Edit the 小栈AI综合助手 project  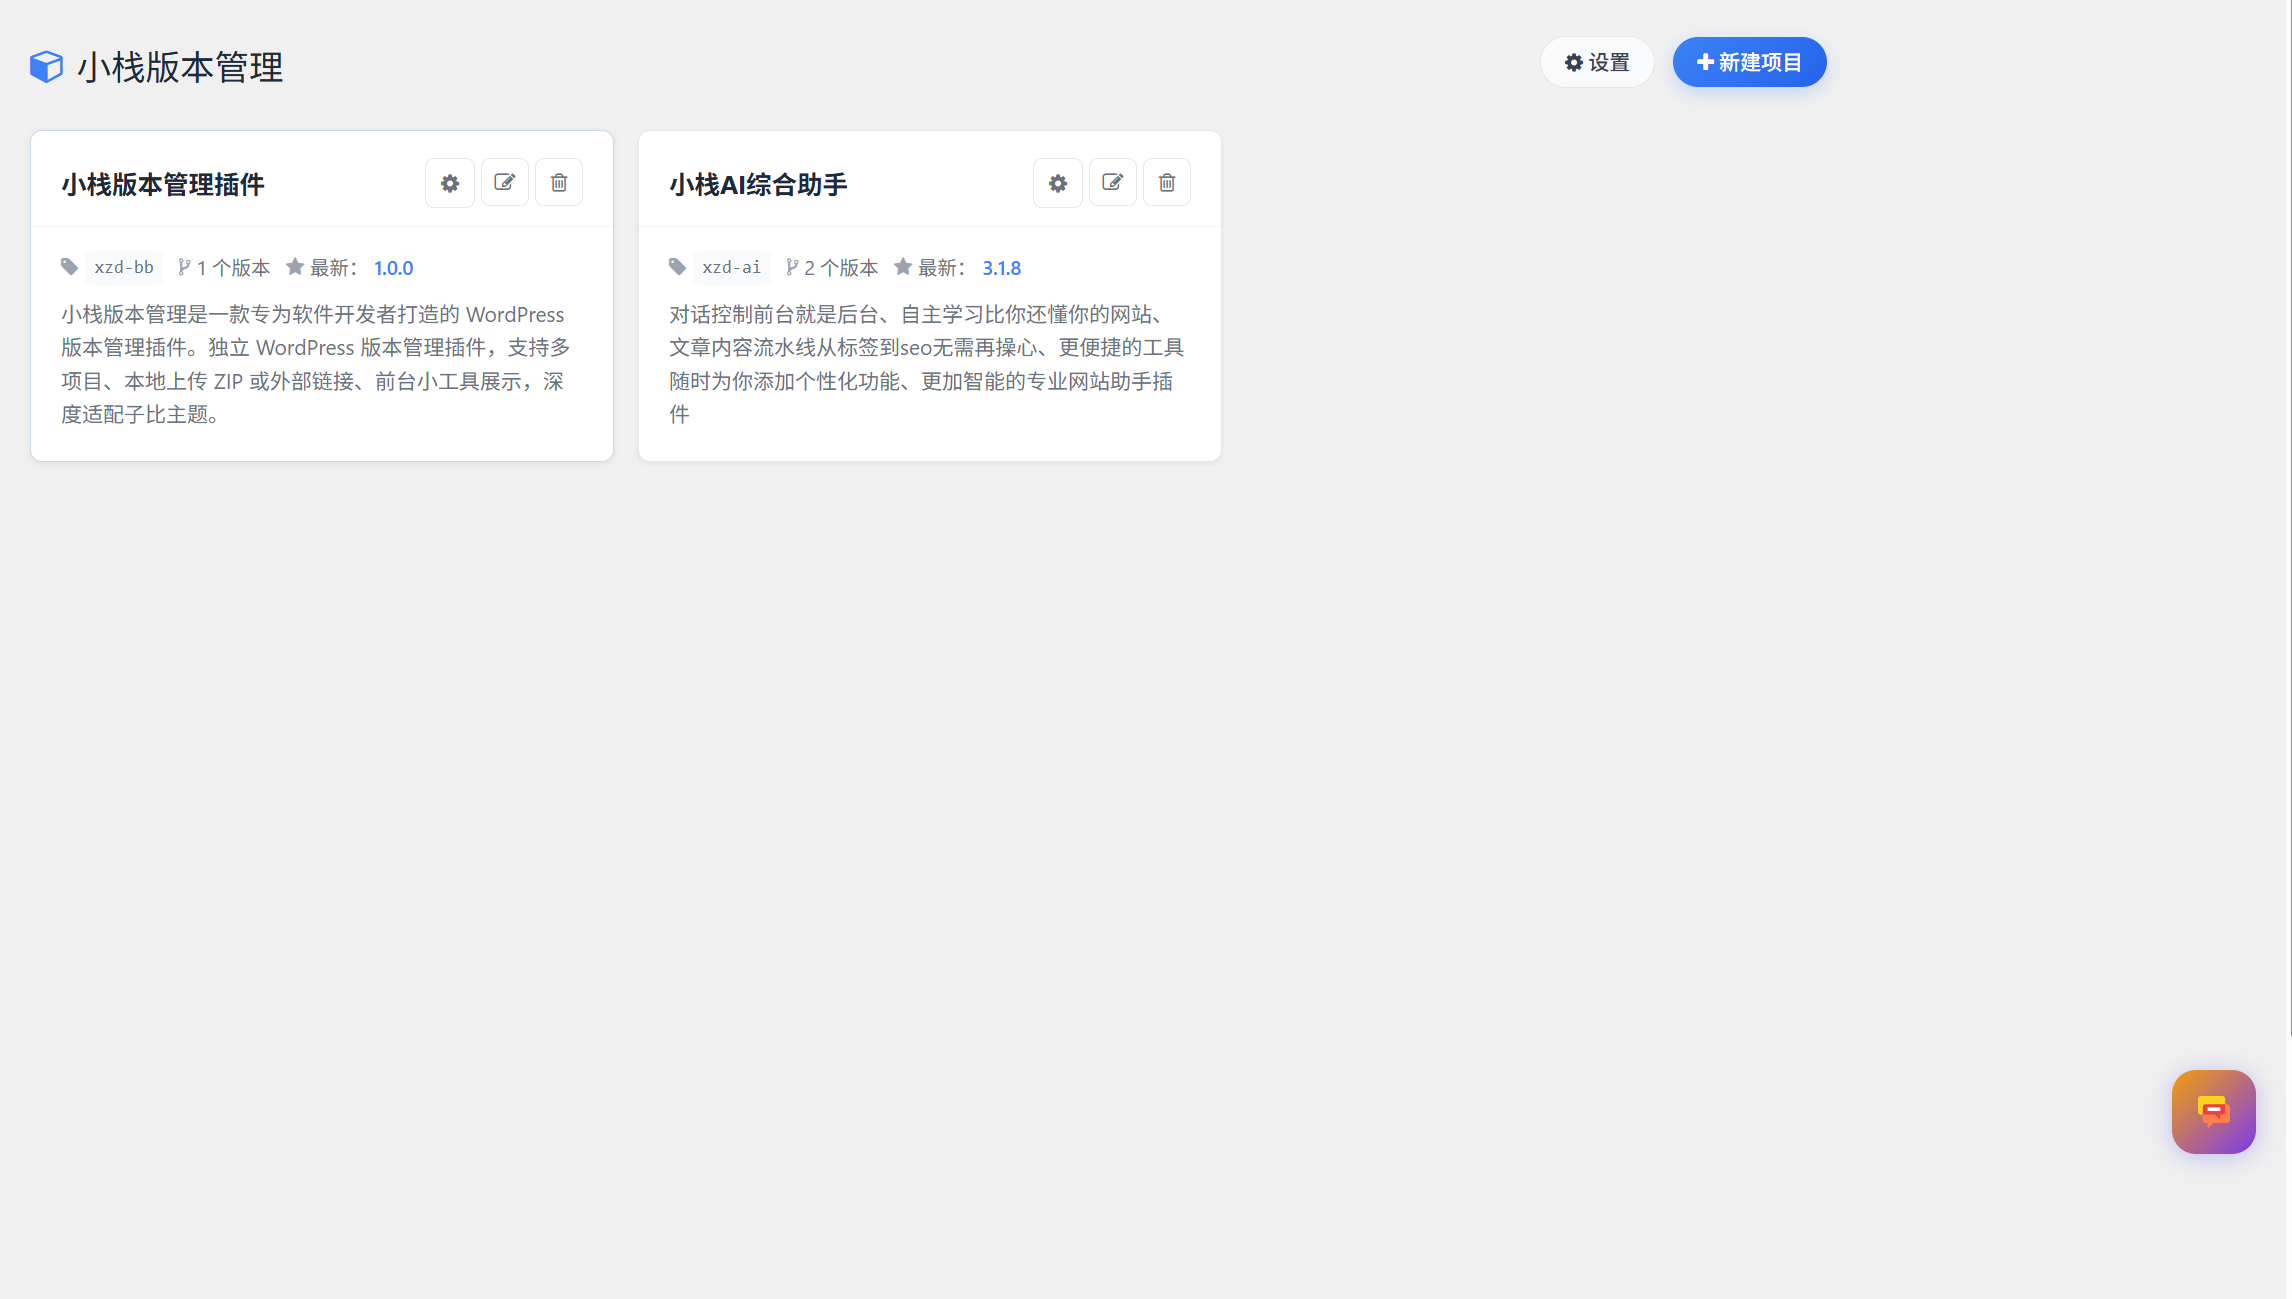coord(1113,183)
